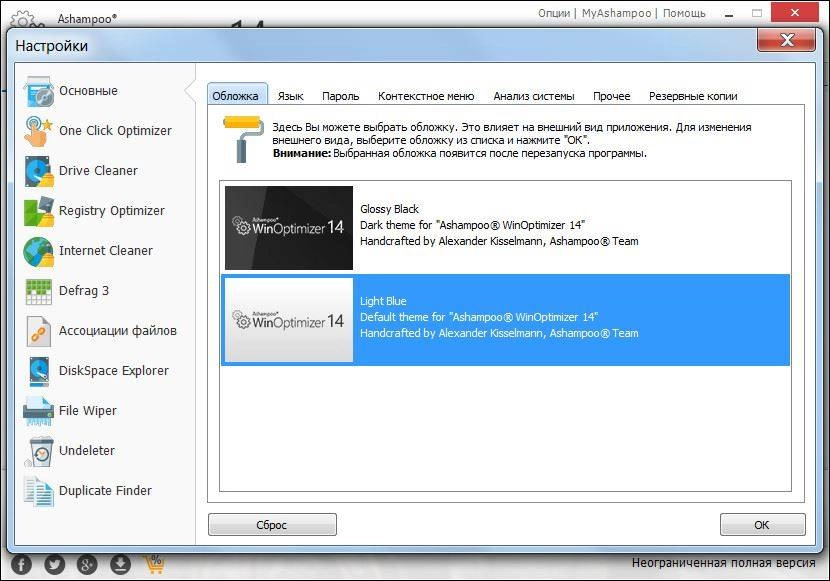Click the Duplicate Finder documents icon
Viewport: 830px width, 581px height.
[x=39, y=491]
